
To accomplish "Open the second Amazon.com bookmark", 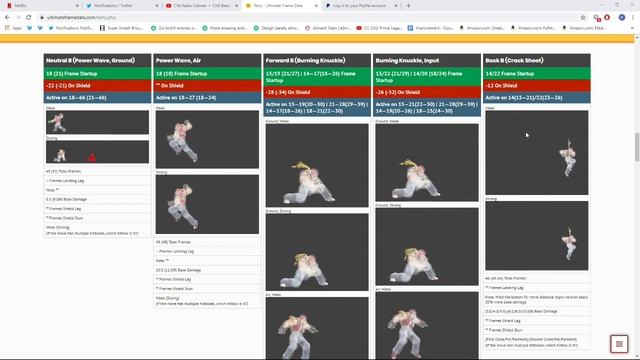I will pos(533,28).
